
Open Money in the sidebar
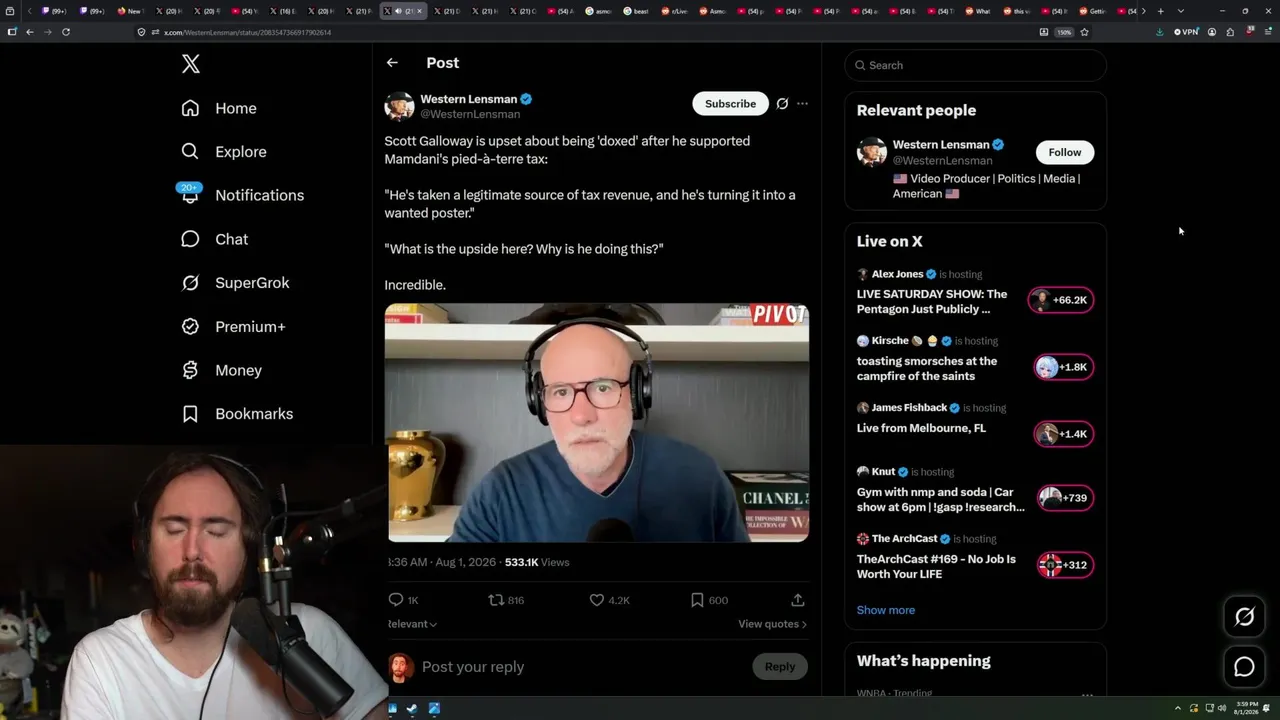[x=221, y=370]
